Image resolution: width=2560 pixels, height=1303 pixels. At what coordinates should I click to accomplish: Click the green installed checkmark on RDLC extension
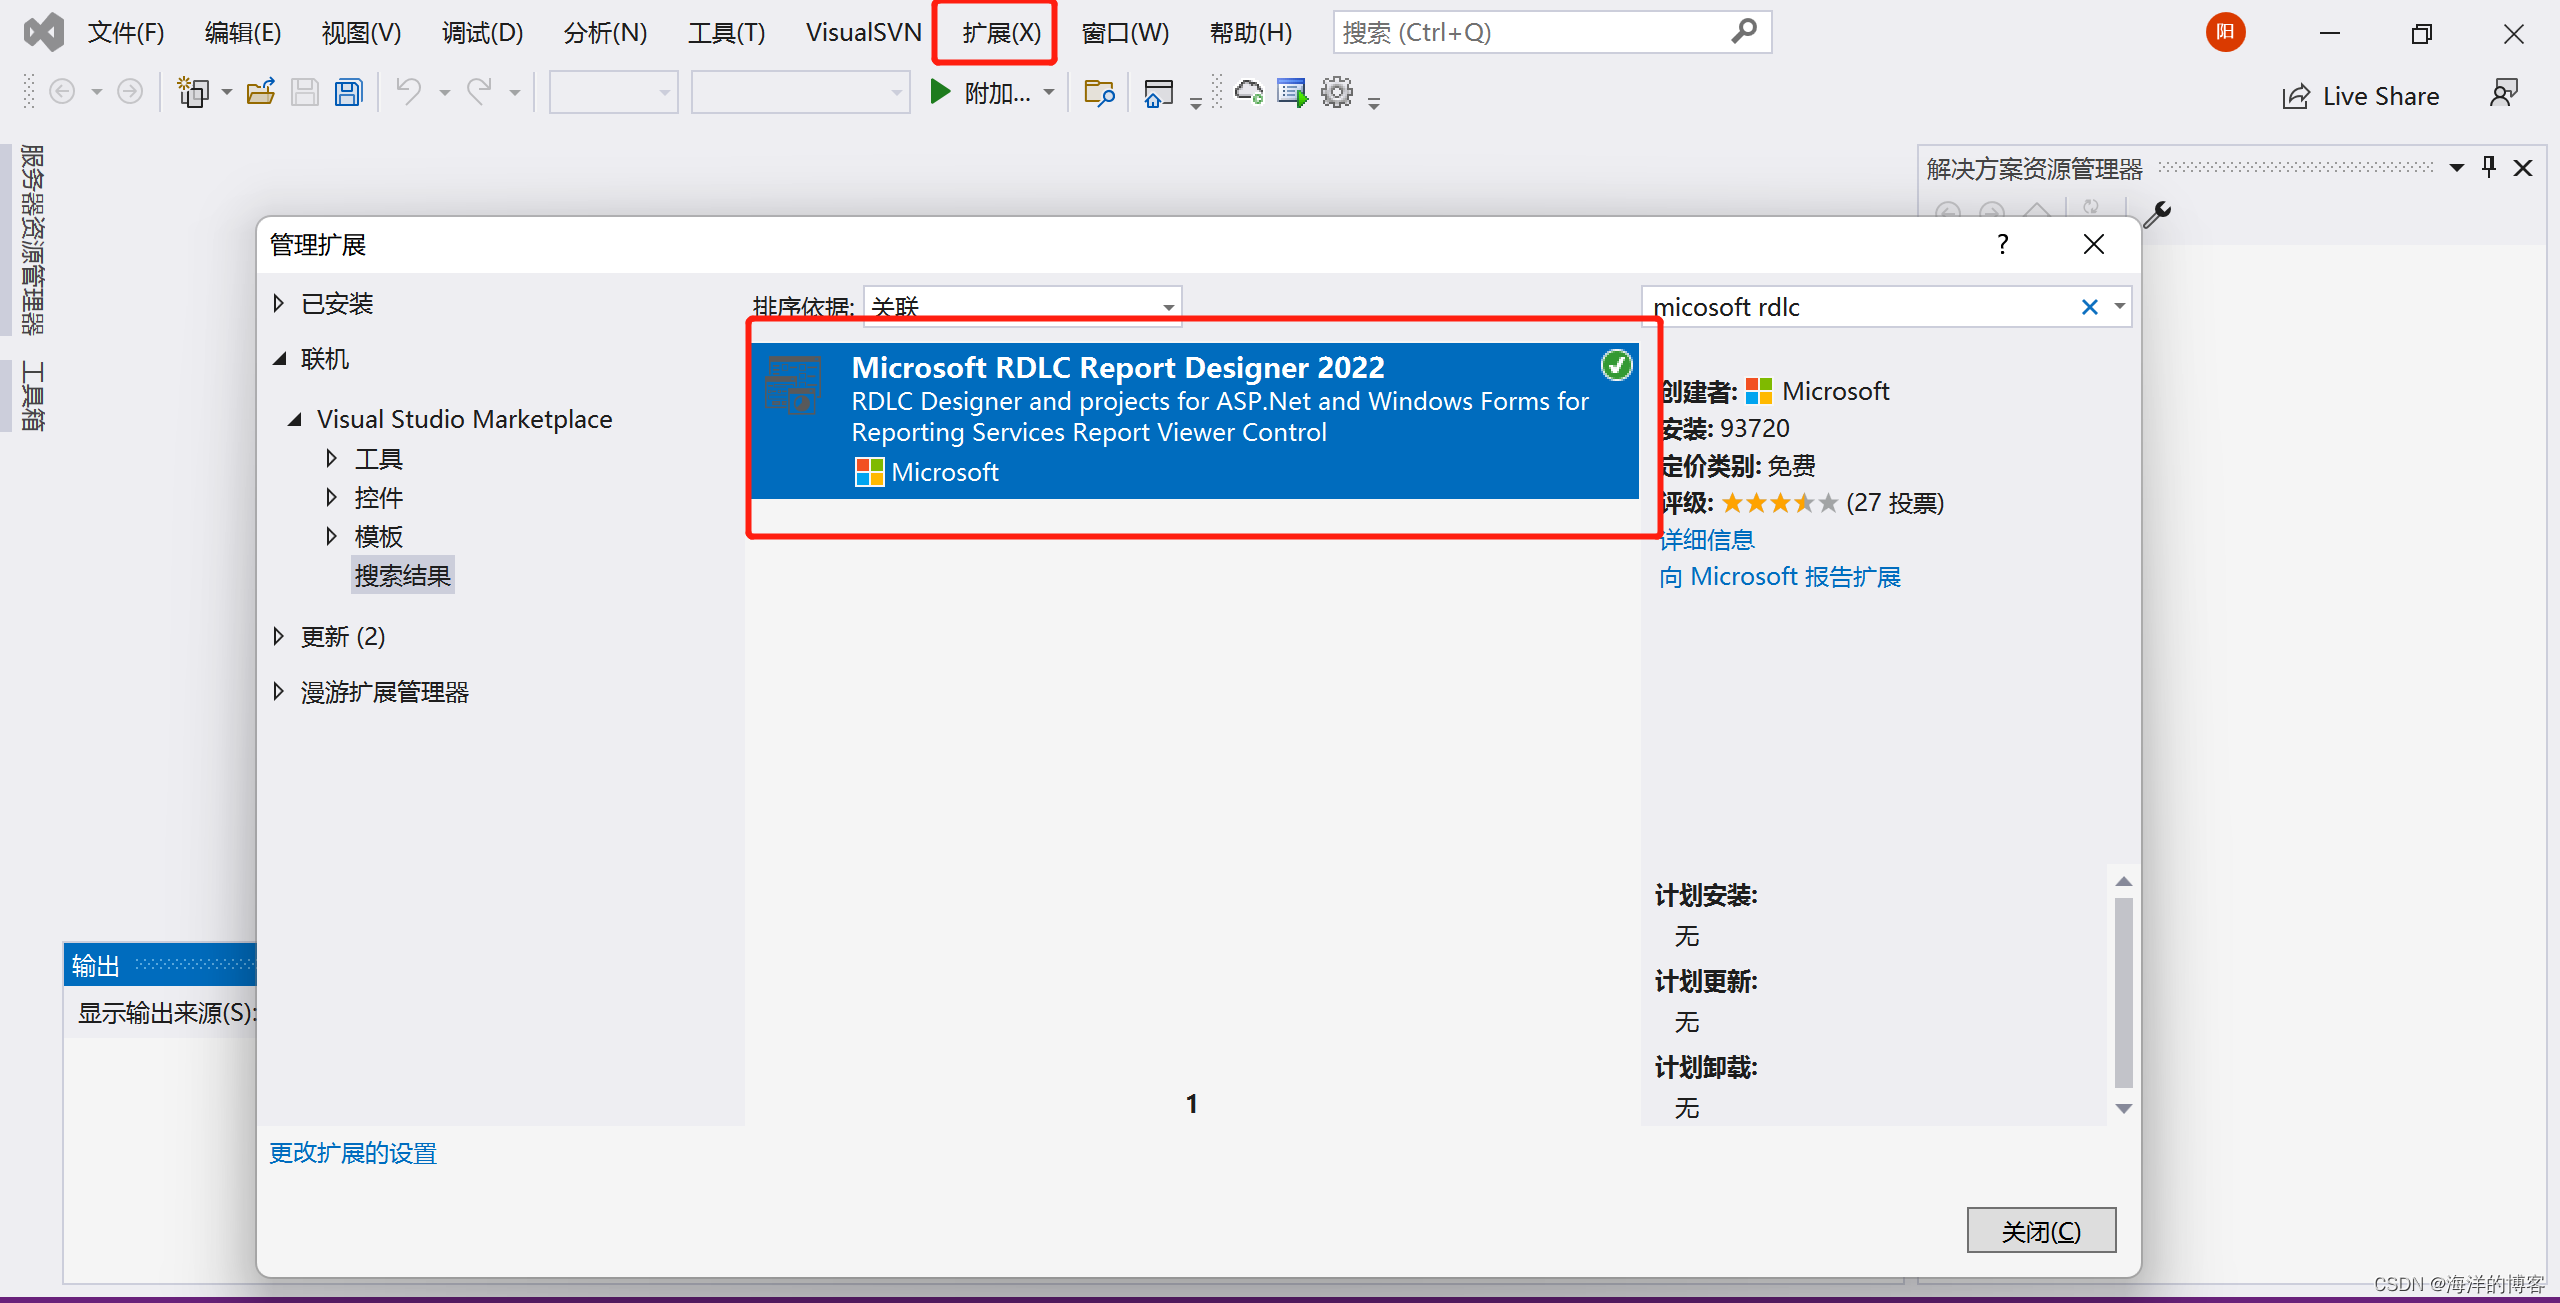coord(1616,365)
